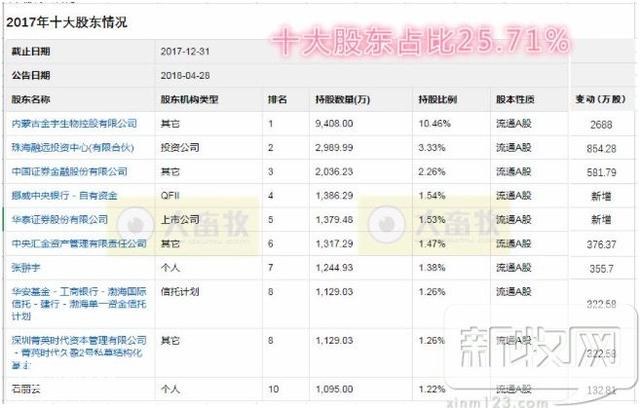Image resolution: width=640 pixels, height=408 pixels.
Task: Open 中国证券金融股份有限公司 link
Action: 69,171
